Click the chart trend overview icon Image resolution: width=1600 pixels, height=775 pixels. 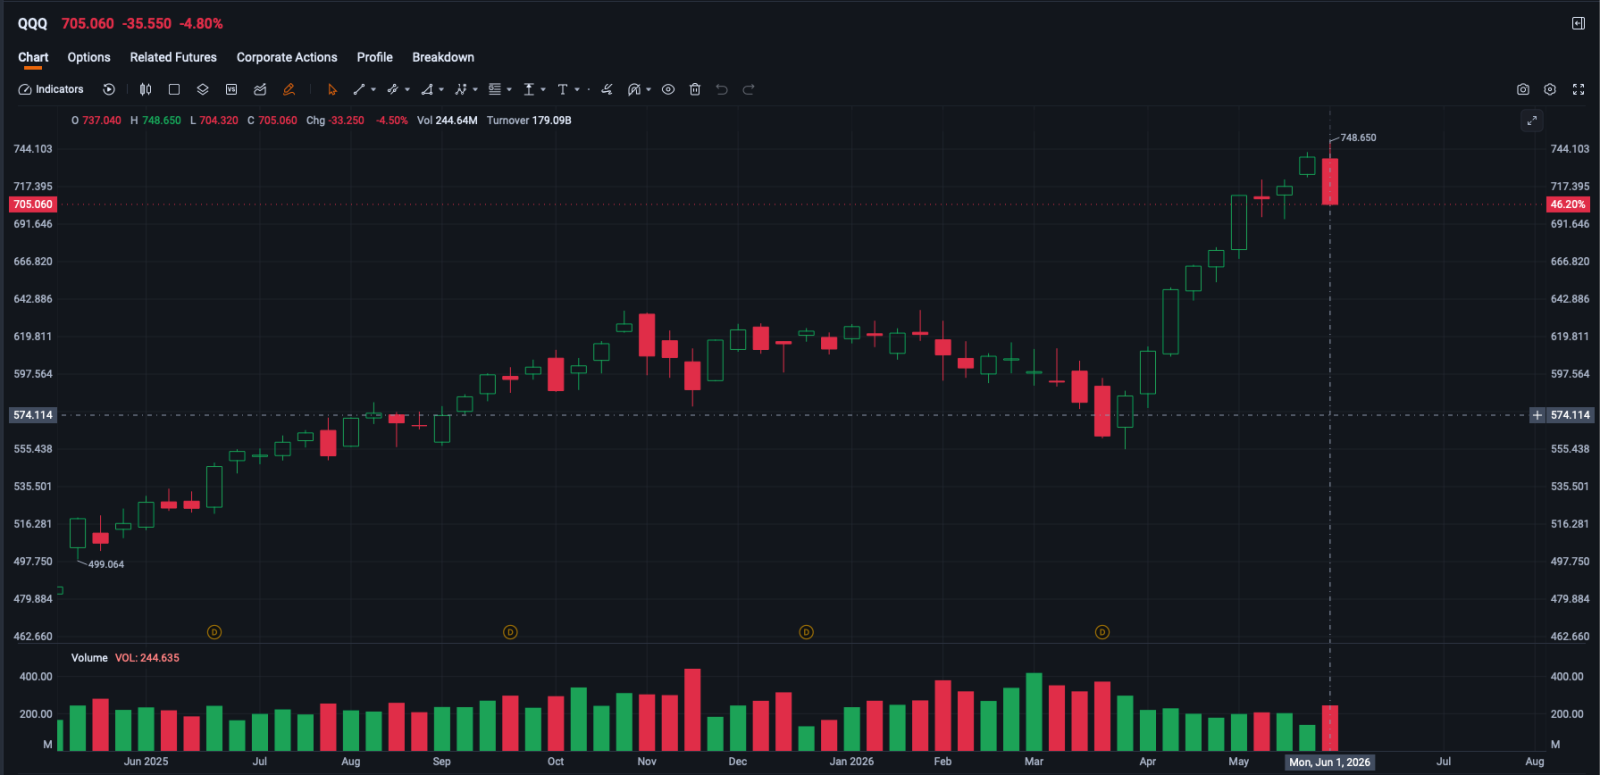coord(260,89)
